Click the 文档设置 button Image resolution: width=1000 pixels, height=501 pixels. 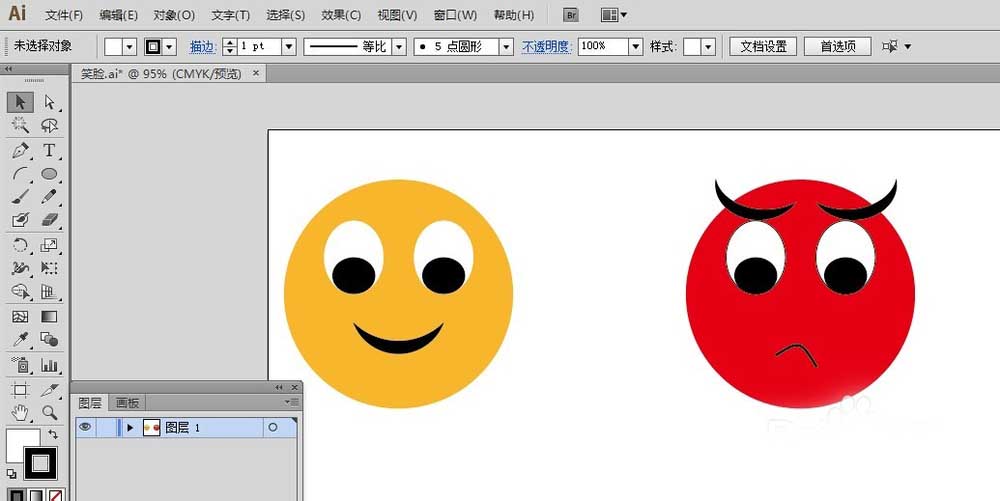tap(763, 47)
